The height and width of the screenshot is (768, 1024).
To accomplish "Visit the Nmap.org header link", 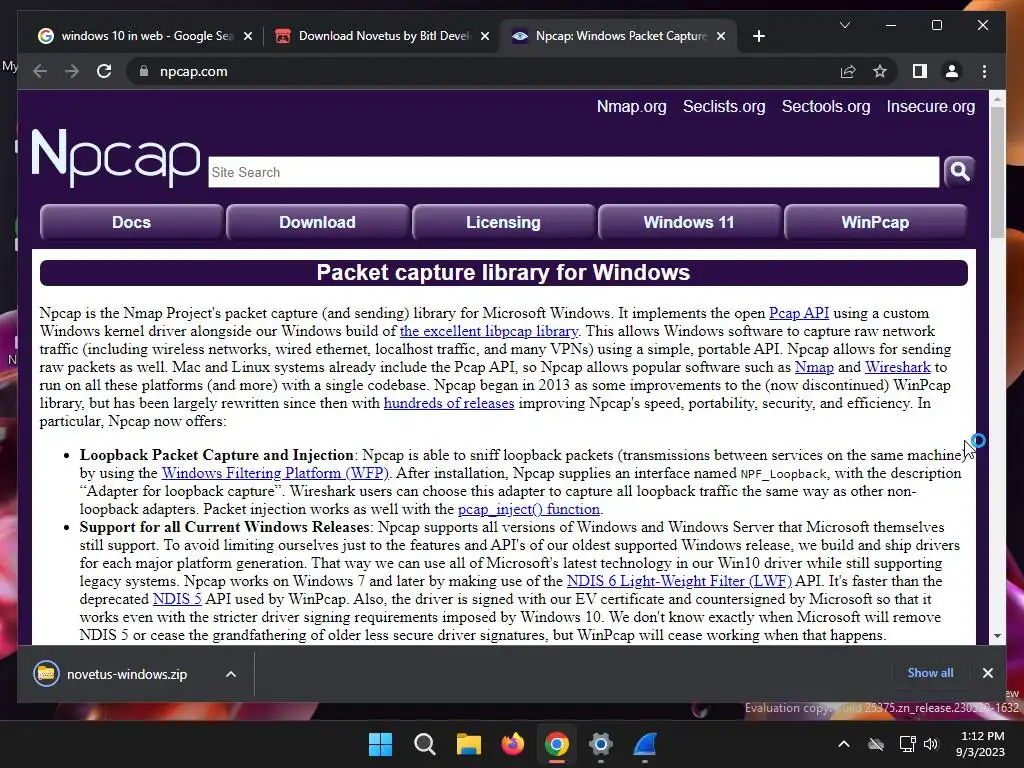I will pos(632,106).
